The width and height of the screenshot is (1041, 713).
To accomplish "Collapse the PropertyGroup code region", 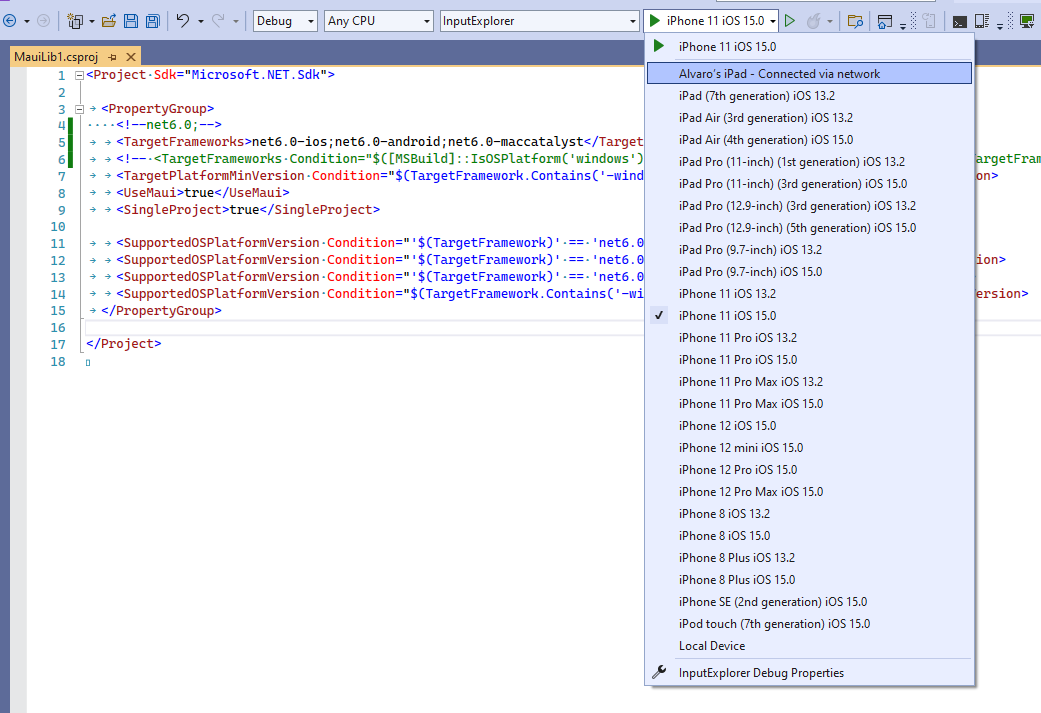I will point(79,108).
